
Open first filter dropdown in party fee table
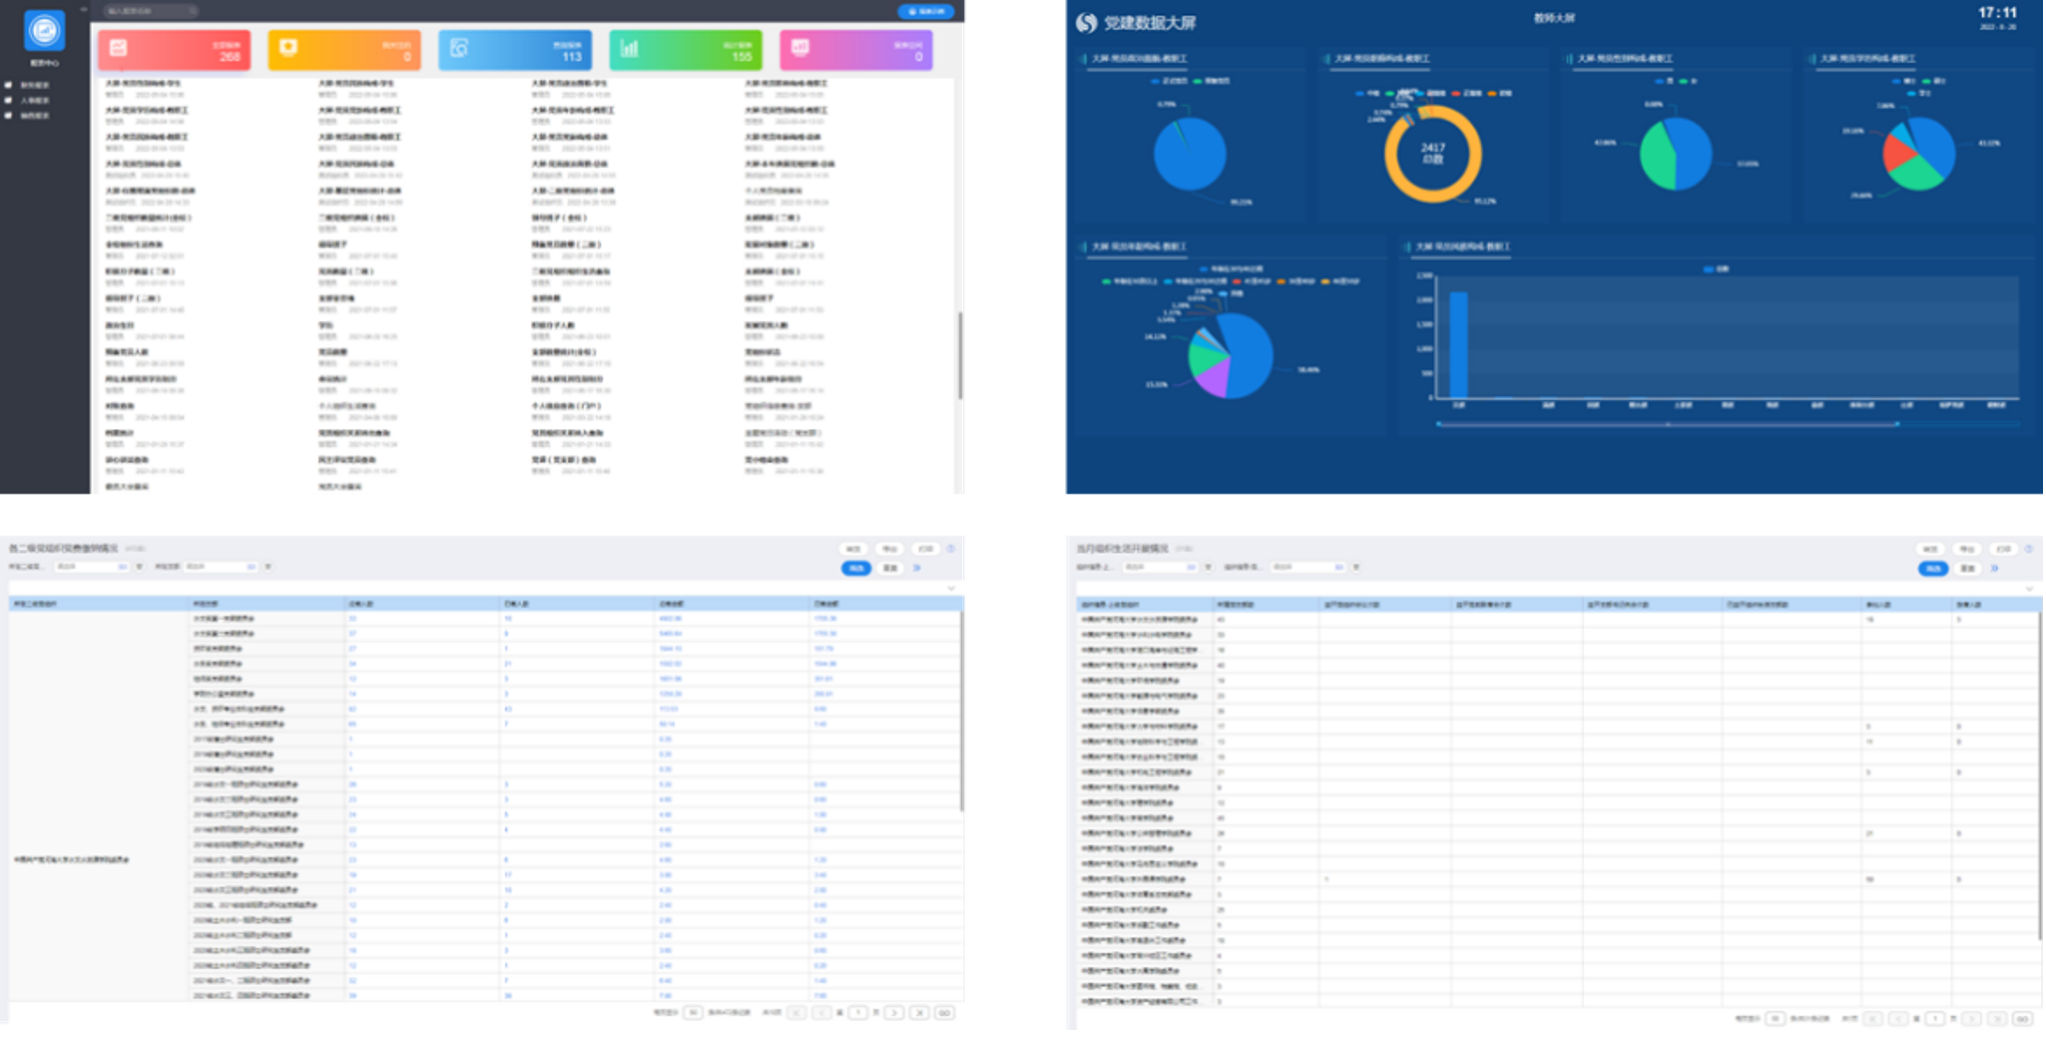tap(92, 567)
